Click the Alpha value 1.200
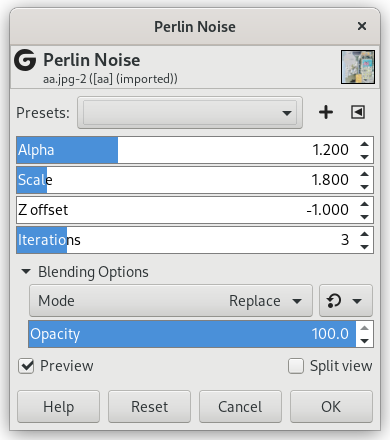390x440 pixels. click(330, 150)
